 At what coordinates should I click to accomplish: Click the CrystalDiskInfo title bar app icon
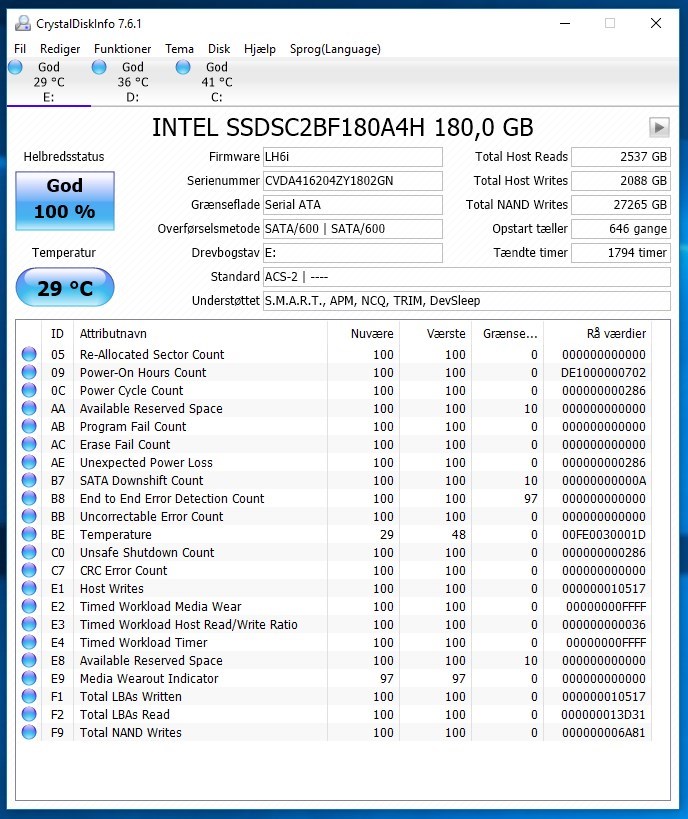(22, 23)
